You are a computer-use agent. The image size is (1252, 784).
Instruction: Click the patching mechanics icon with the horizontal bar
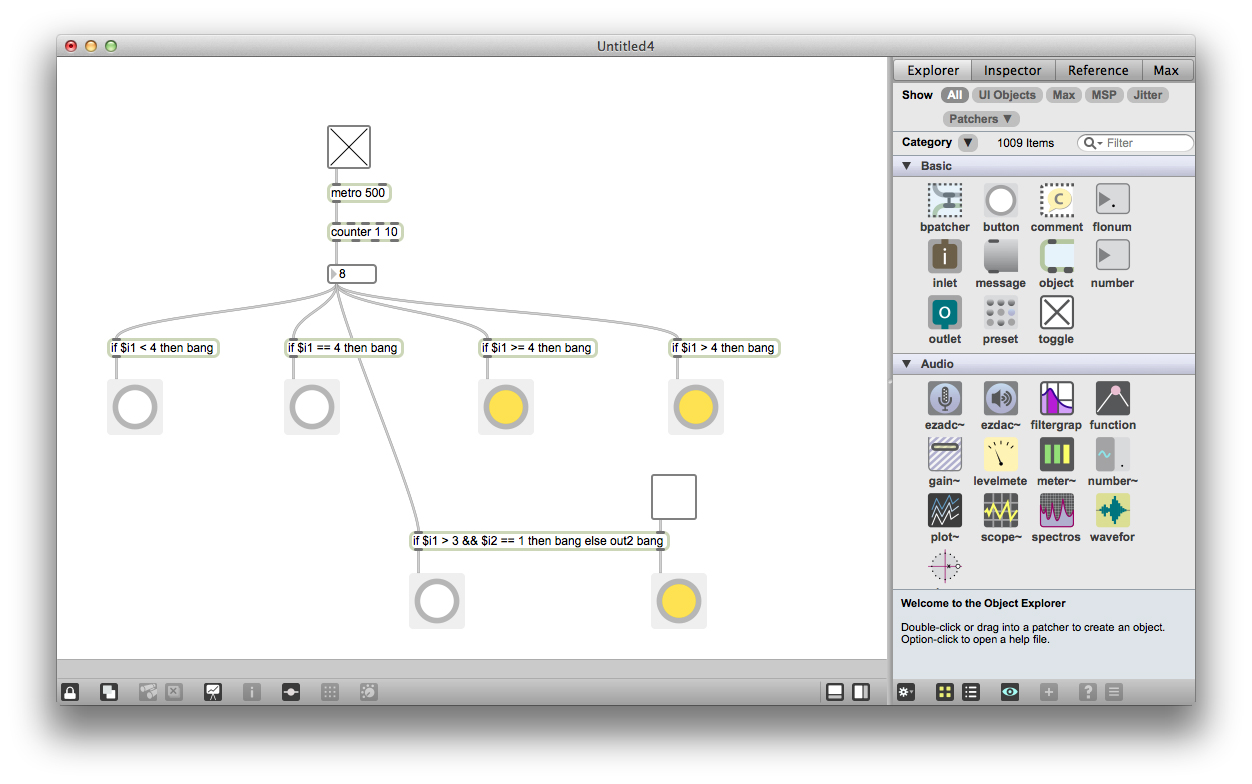pyautogui.click(x=291, y=691)
